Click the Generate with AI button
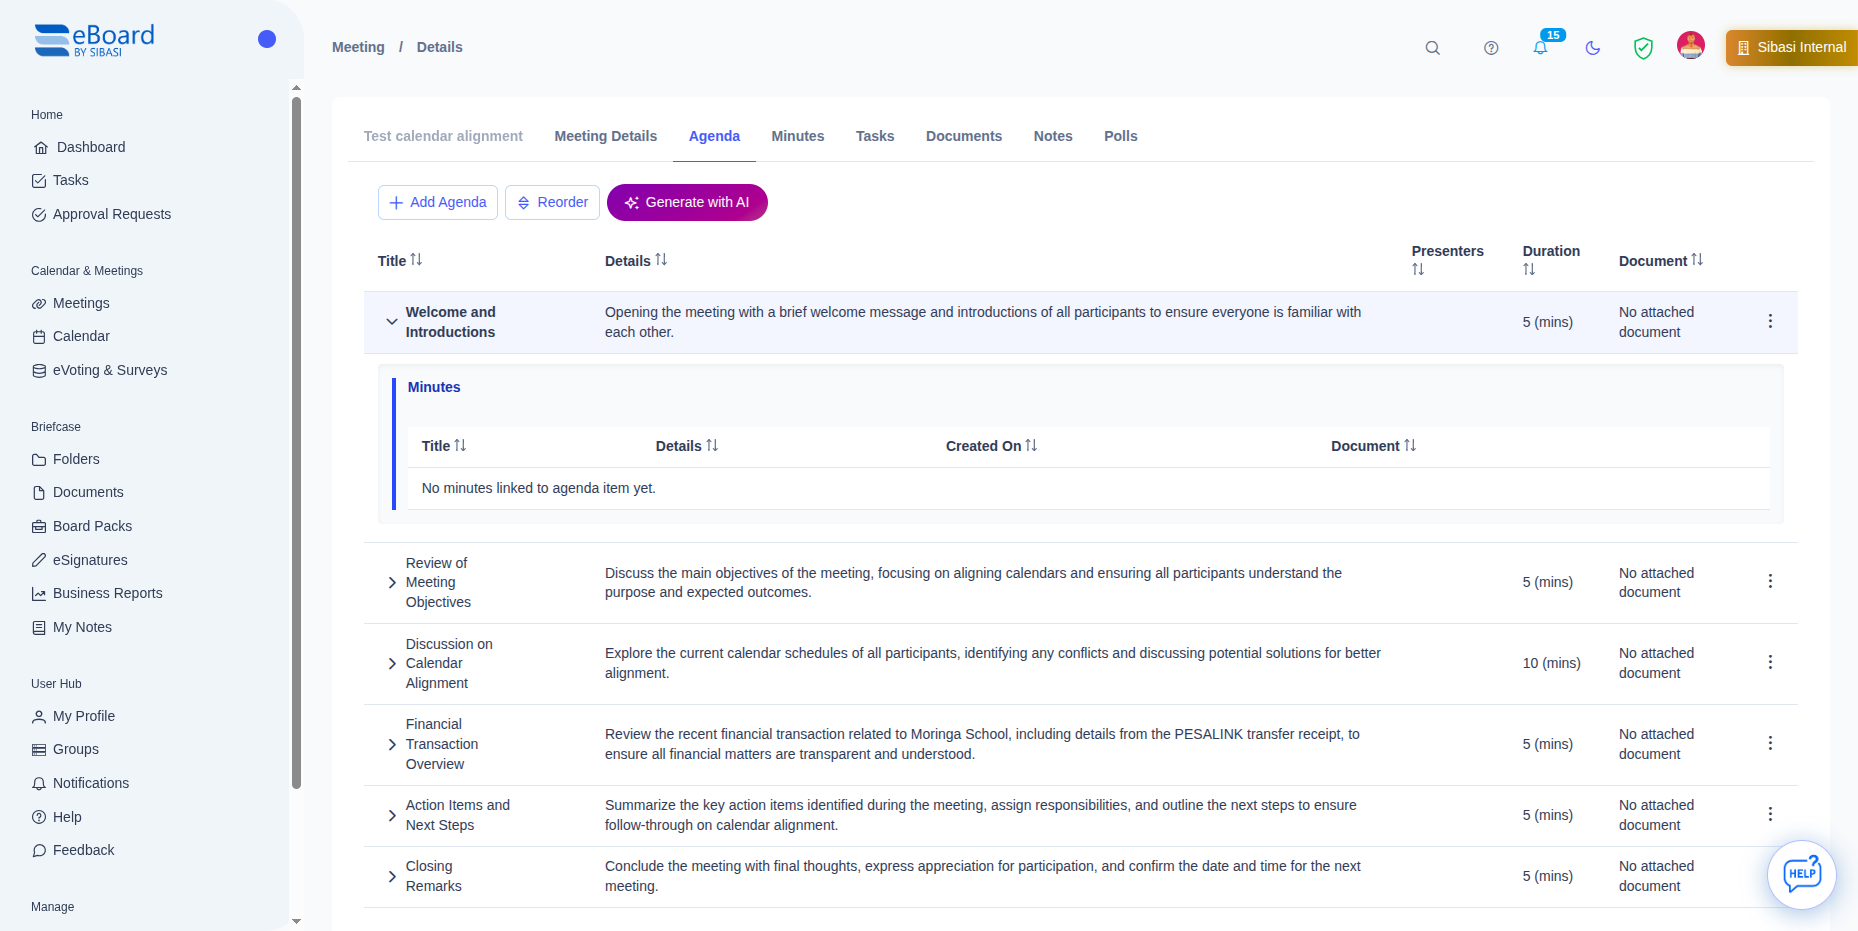Image resolution: width=1858 pixels, height=931 pixels. [687, 202]
